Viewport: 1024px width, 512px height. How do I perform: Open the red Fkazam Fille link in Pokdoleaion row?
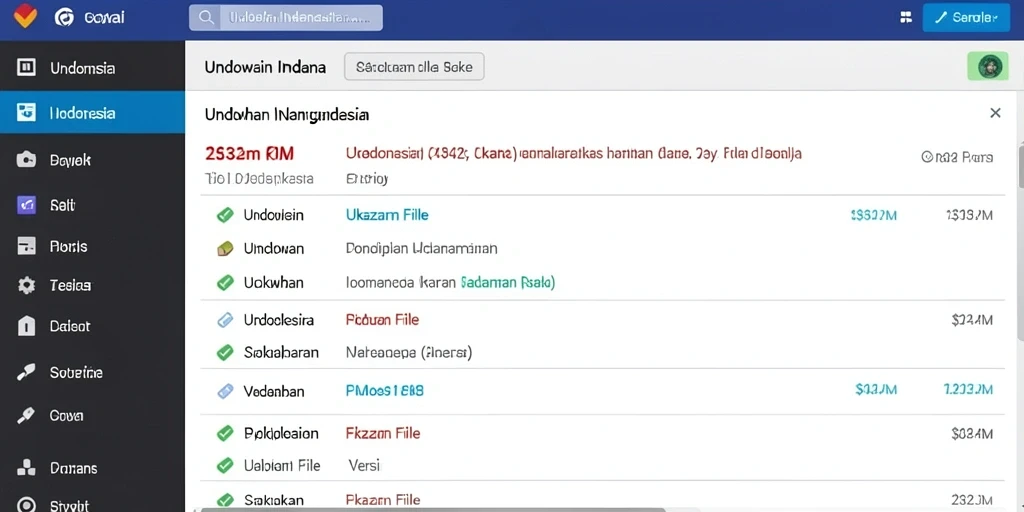click(x=383, y=433)
